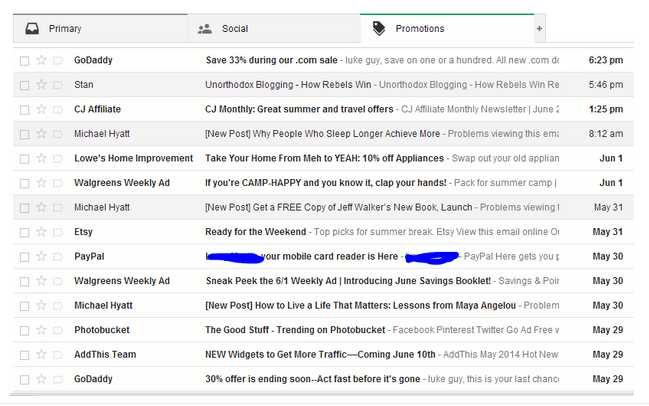
Task: Click the plus button to add tab
Action: (x=539, y=29)
